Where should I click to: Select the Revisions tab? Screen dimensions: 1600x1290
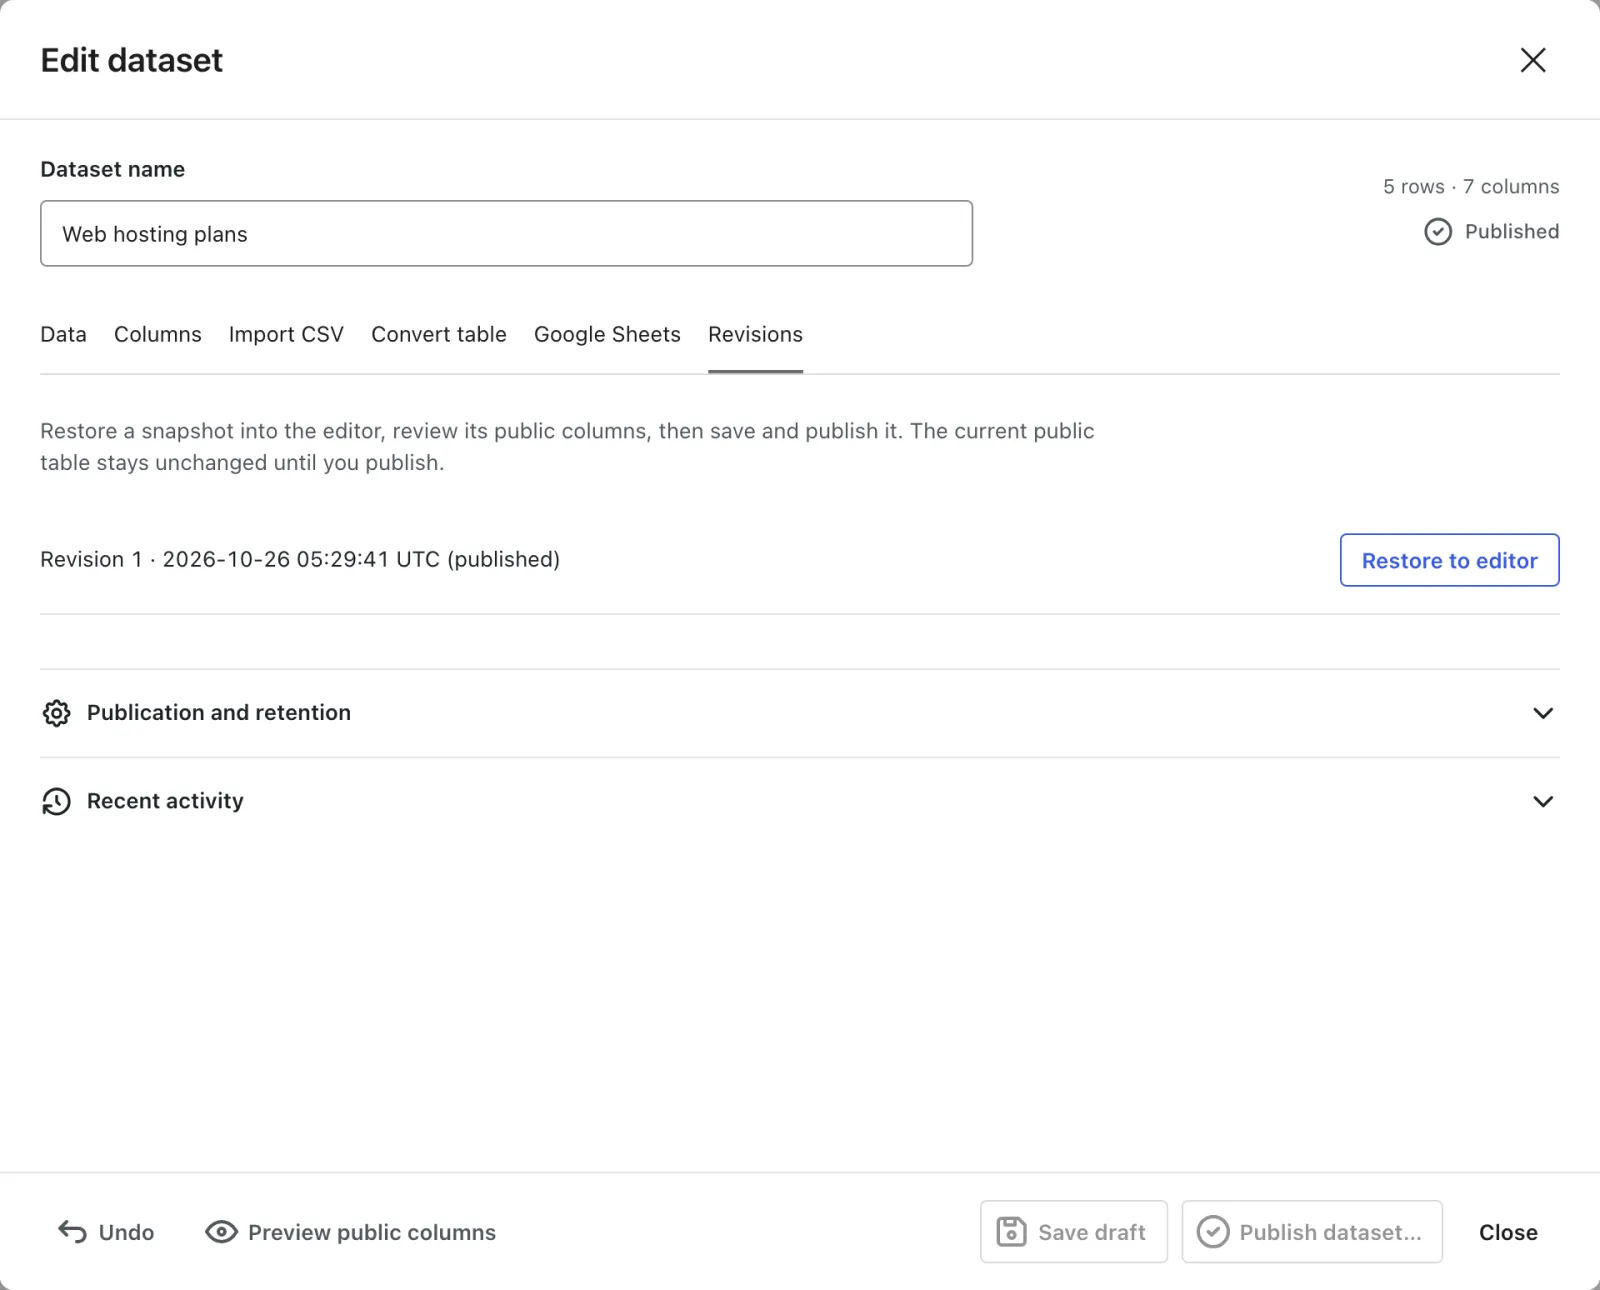pyautogui.click(x=755, y=334)
